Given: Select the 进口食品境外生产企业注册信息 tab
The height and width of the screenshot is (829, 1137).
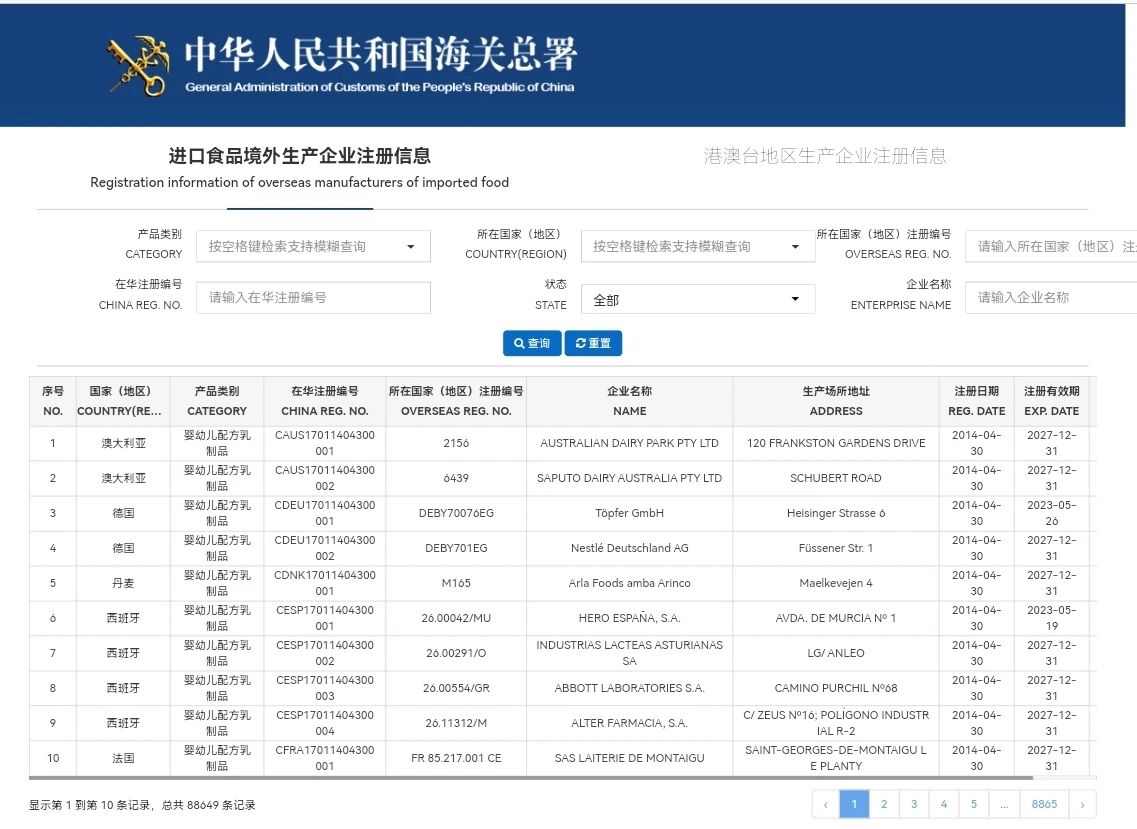Looking at the screenshot, I should [299, 156].
